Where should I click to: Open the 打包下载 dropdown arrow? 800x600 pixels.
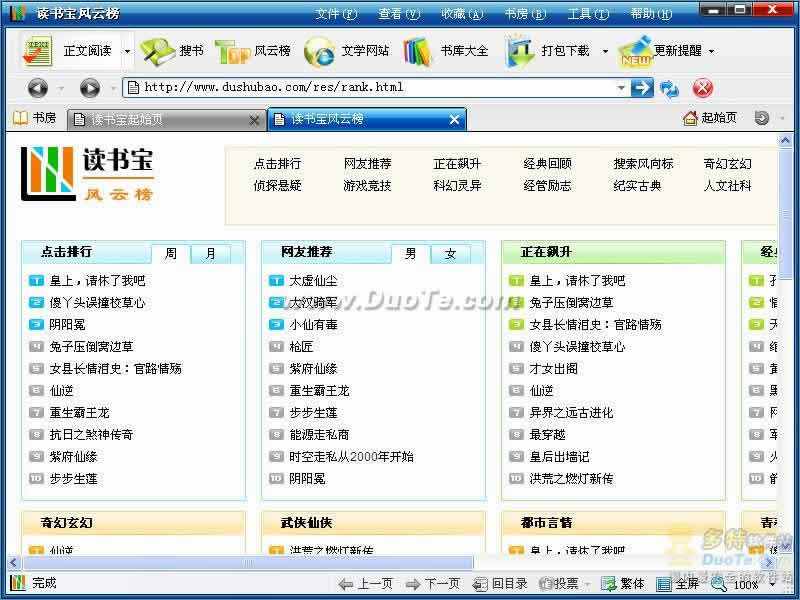pos(605,51)
